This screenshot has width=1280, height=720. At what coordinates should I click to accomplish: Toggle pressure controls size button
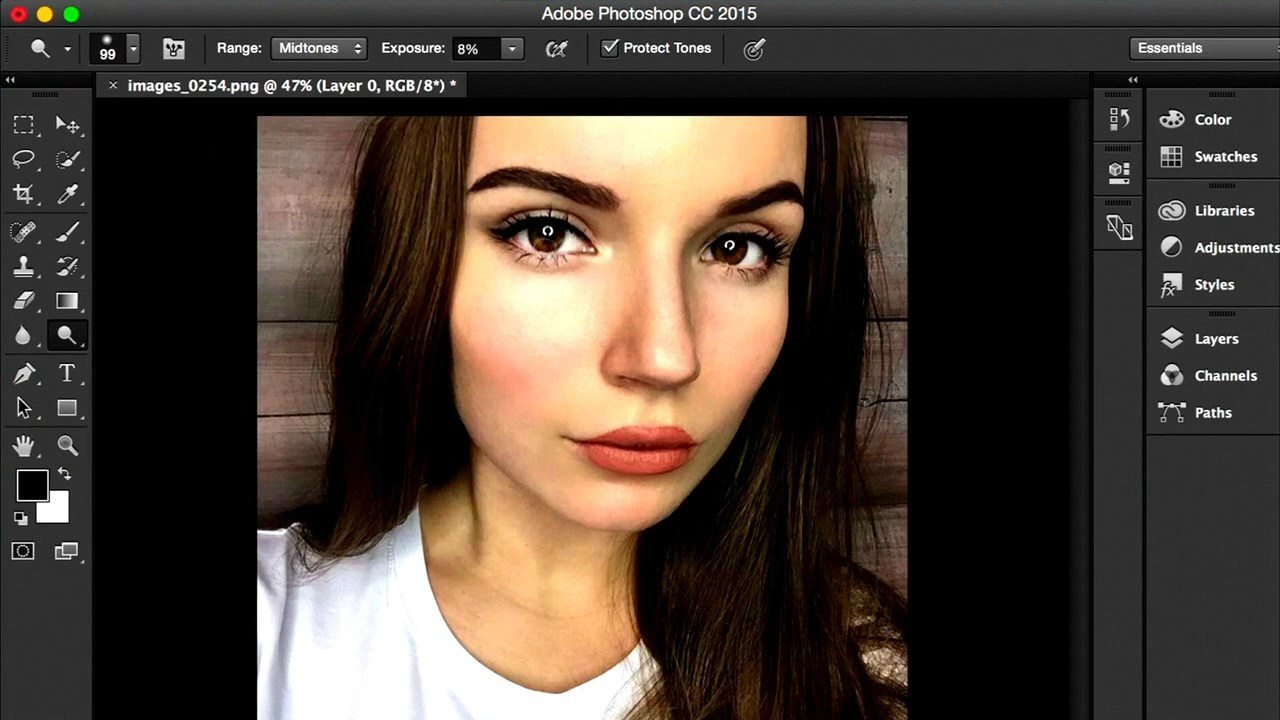tap(754, 48)
